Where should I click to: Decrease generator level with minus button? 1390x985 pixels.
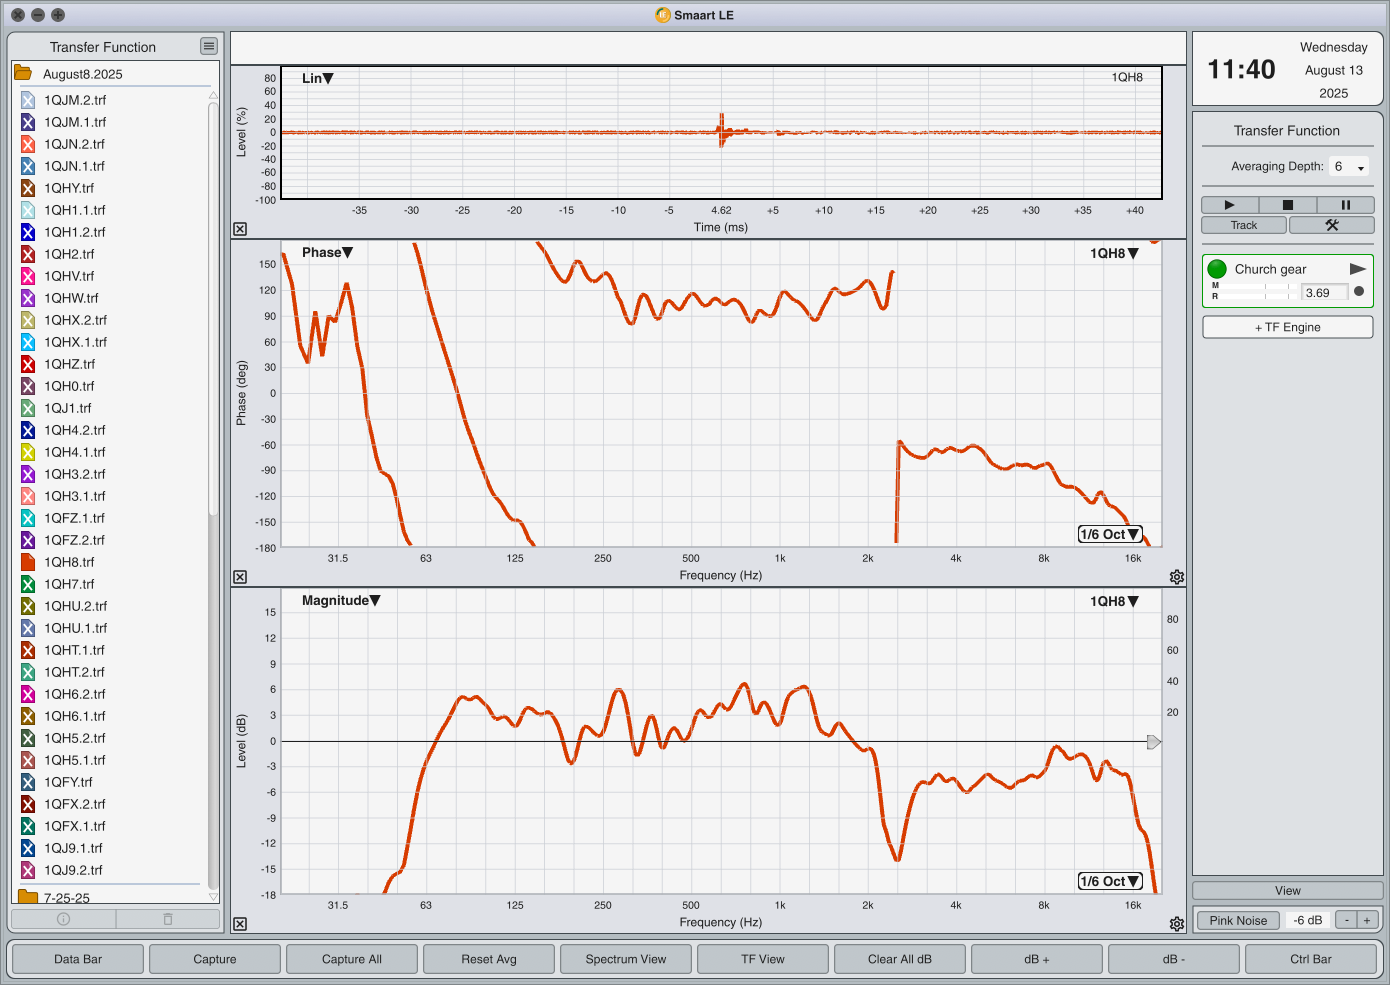tap(1347, 920)
